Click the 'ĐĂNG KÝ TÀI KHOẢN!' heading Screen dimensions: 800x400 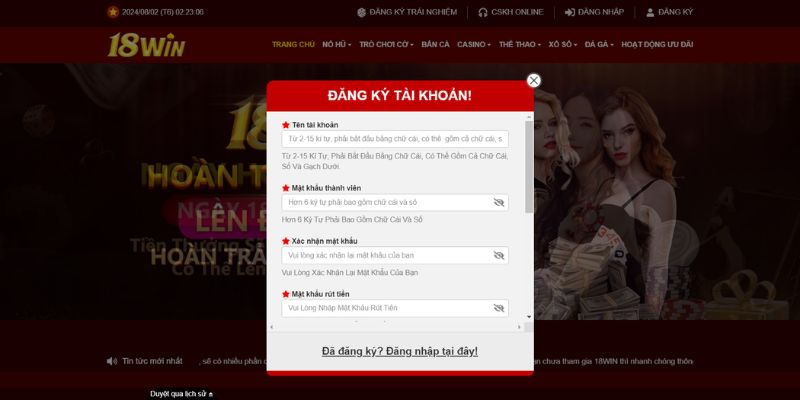400,95
